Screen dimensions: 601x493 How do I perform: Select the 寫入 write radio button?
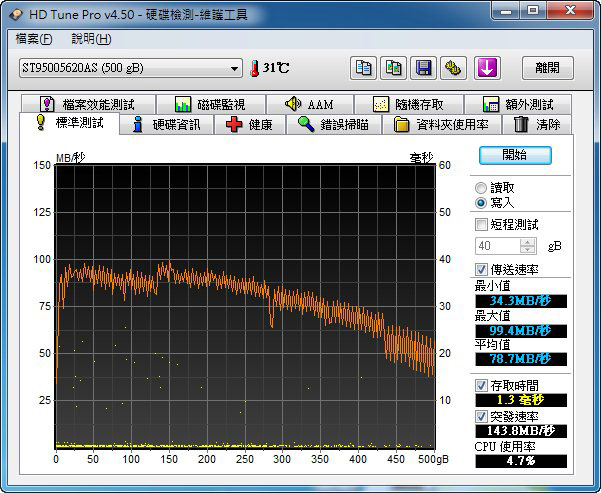pyautogui.click(x=481, y=203)
